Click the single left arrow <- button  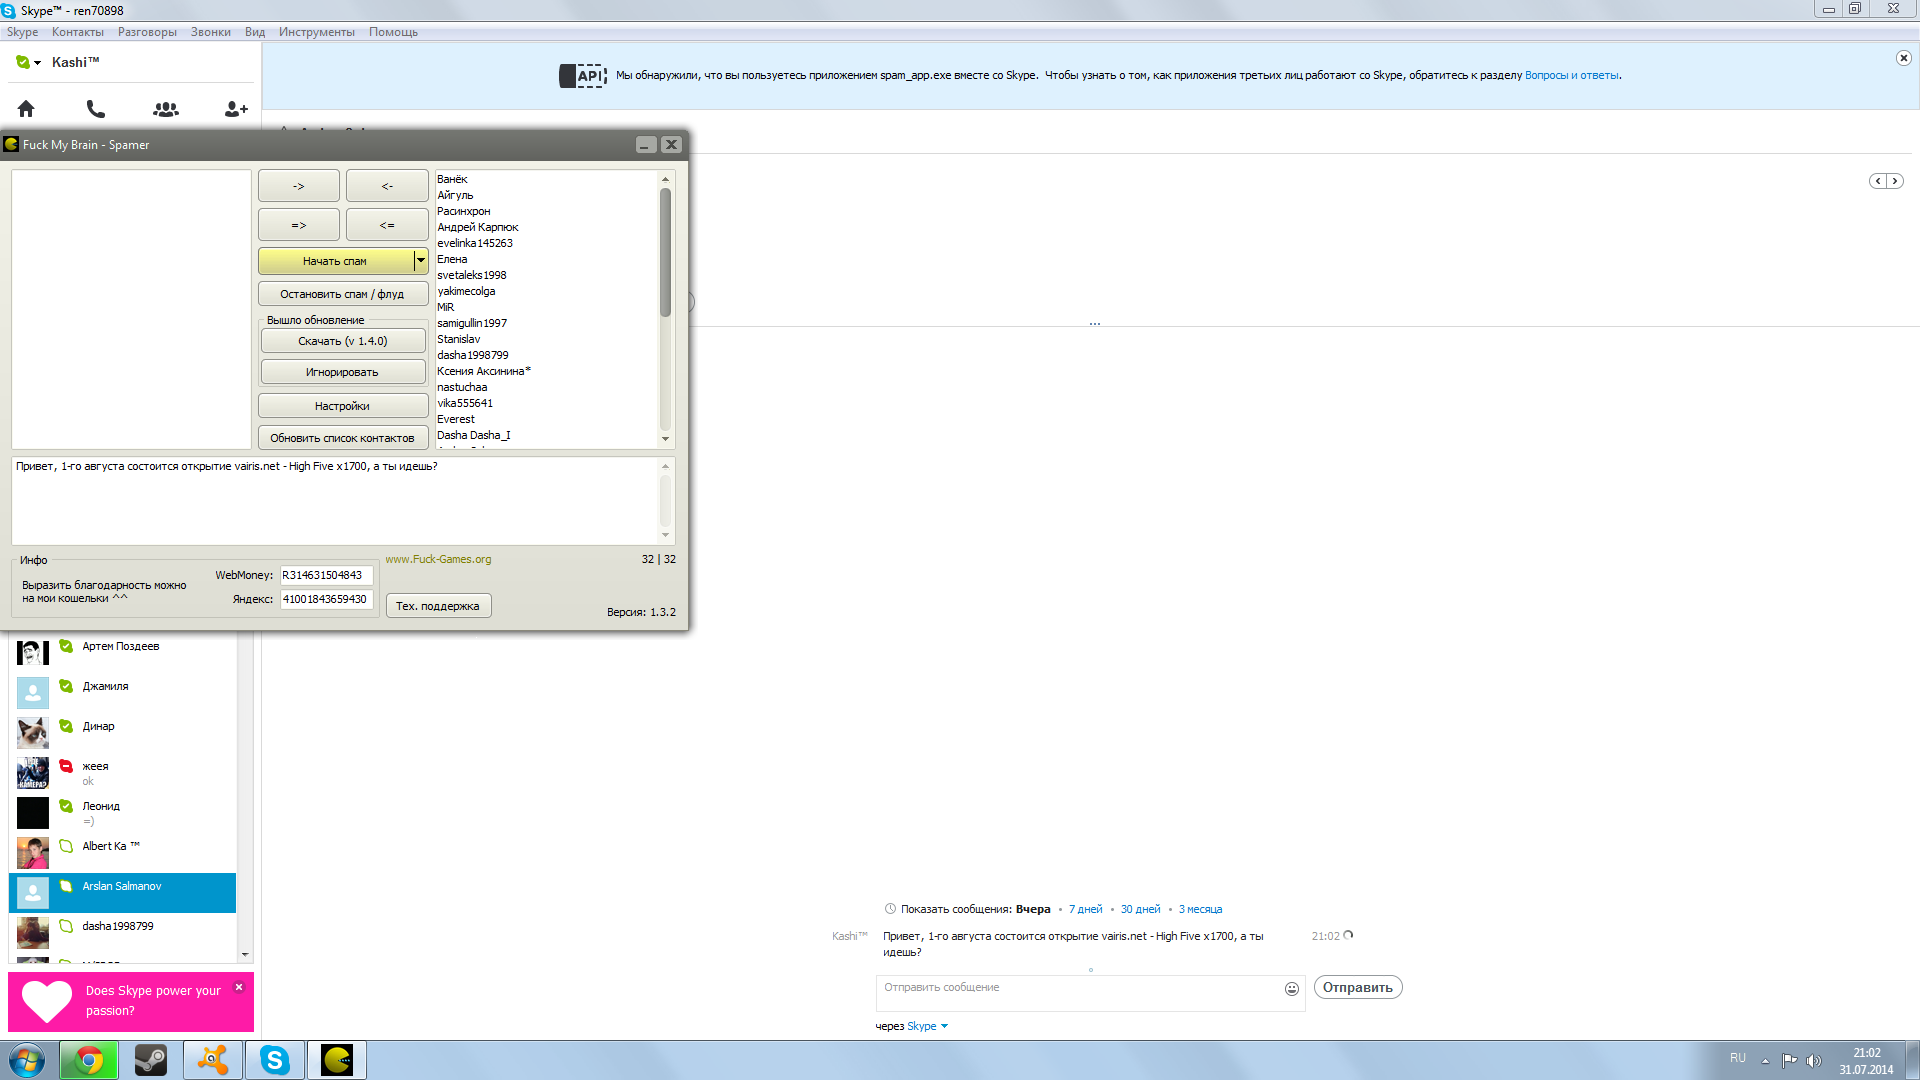point(387,186)
